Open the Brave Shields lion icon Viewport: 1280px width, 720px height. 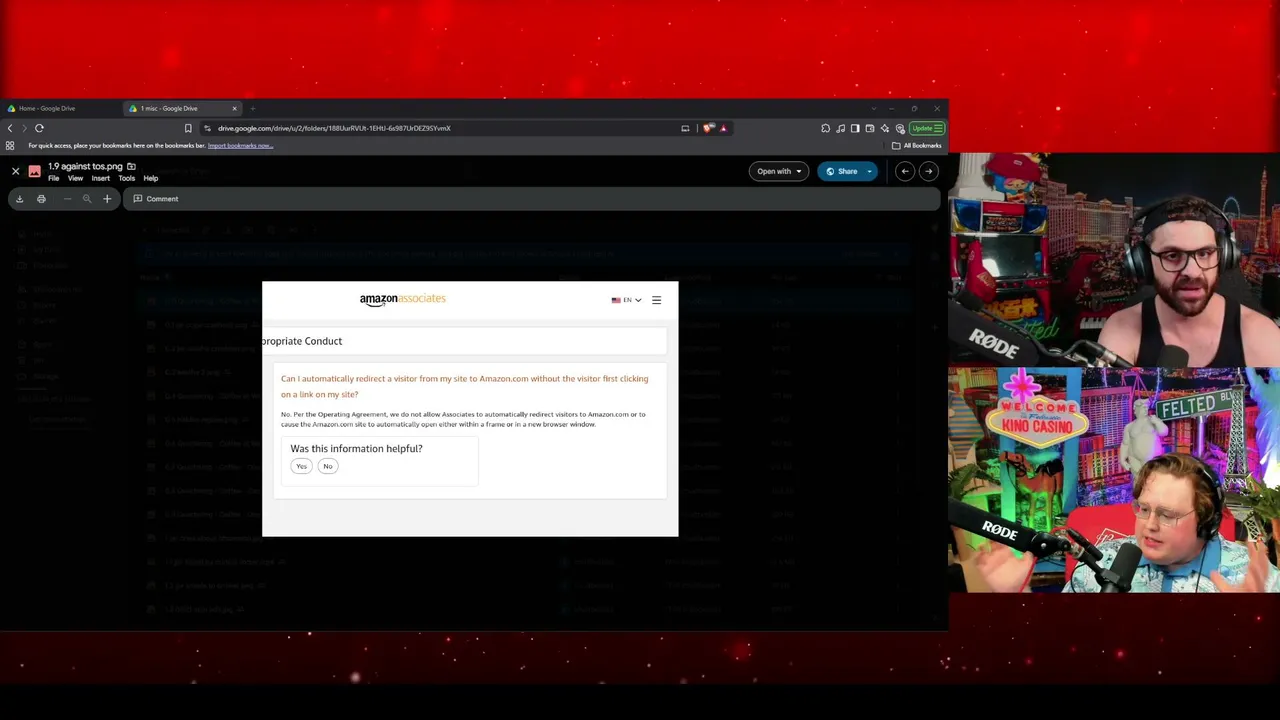709,128
